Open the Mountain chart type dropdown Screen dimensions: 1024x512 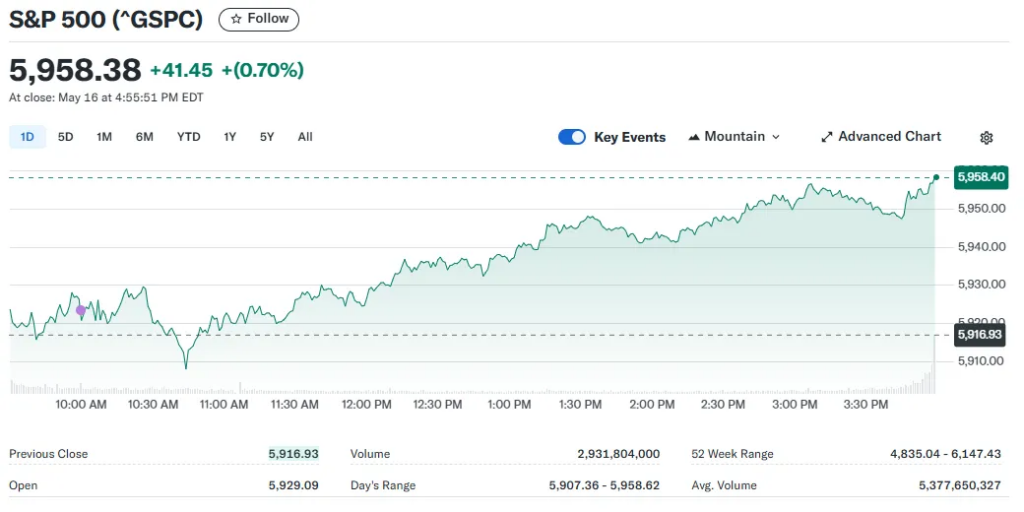click(x=734, y=137)
